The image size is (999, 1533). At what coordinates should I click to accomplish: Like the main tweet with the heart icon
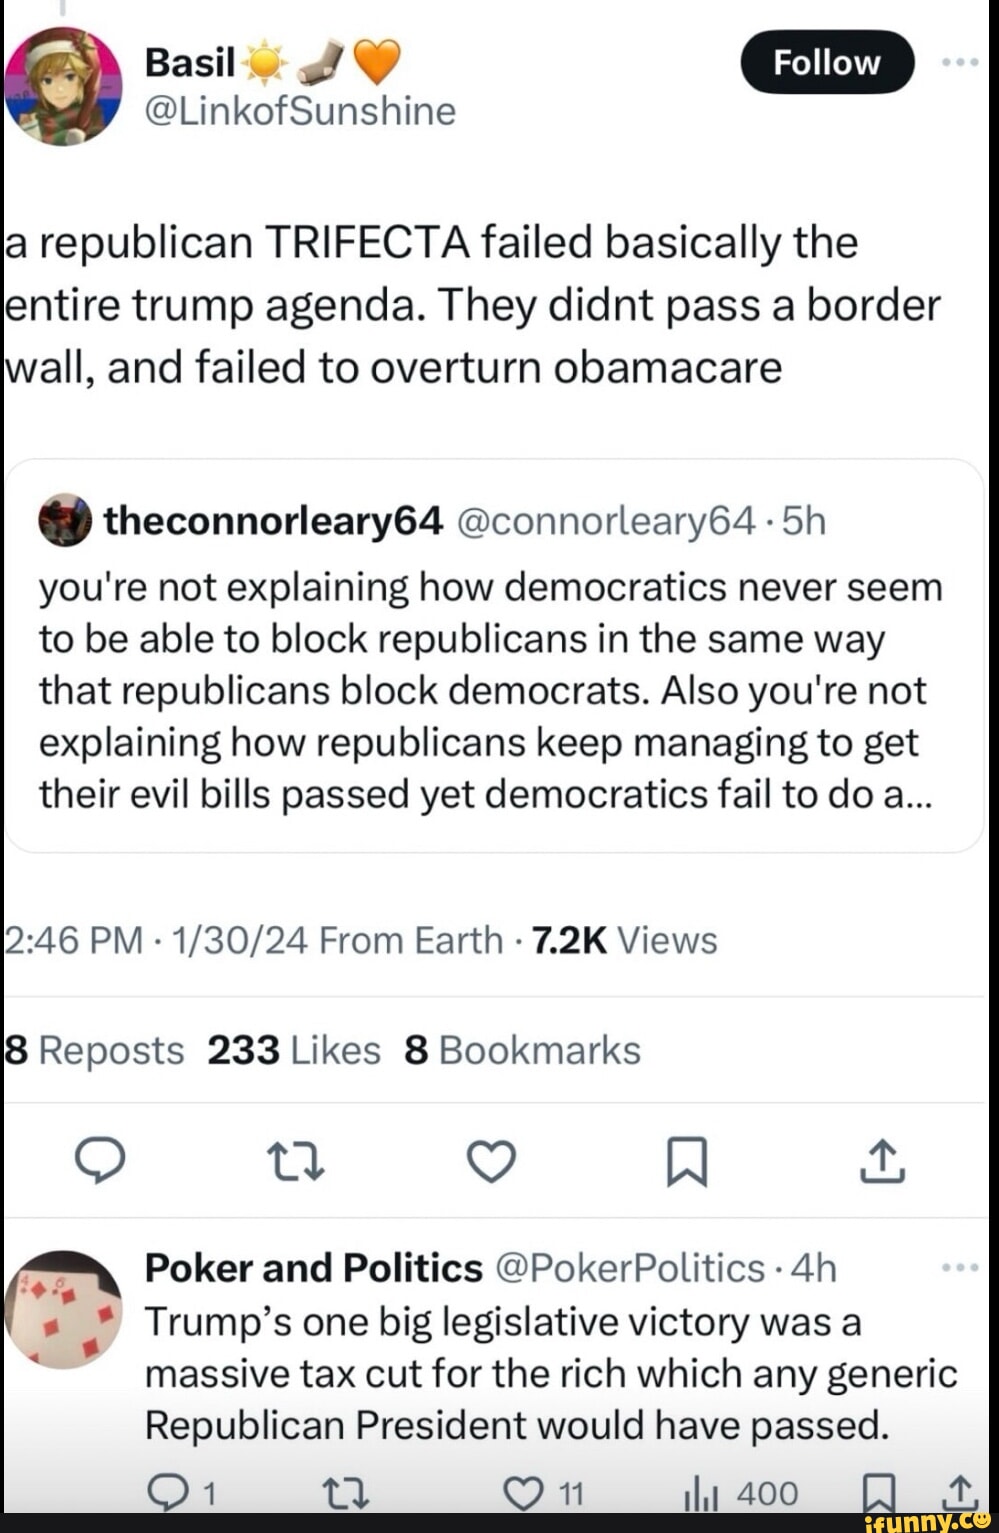(491, 1160)
